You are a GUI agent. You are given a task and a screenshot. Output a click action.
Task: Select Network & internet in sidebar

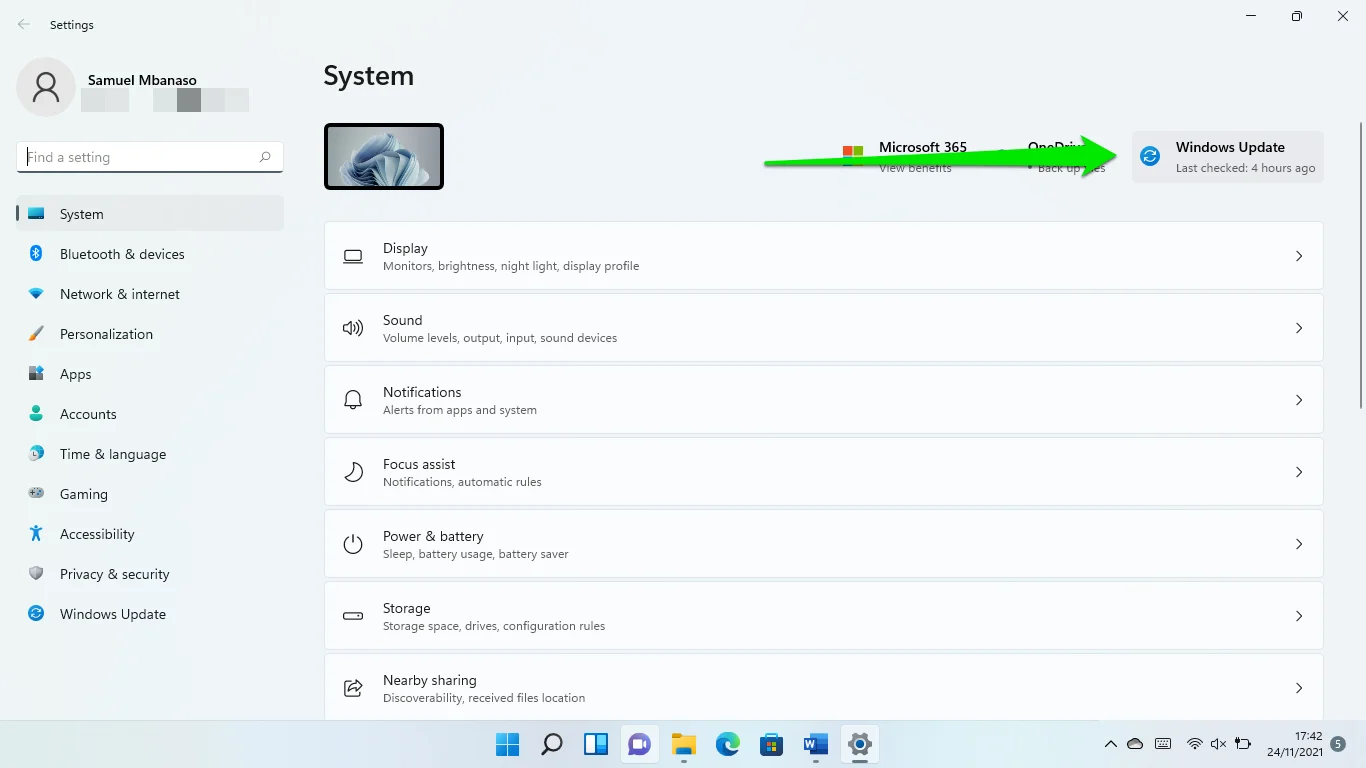150,294
